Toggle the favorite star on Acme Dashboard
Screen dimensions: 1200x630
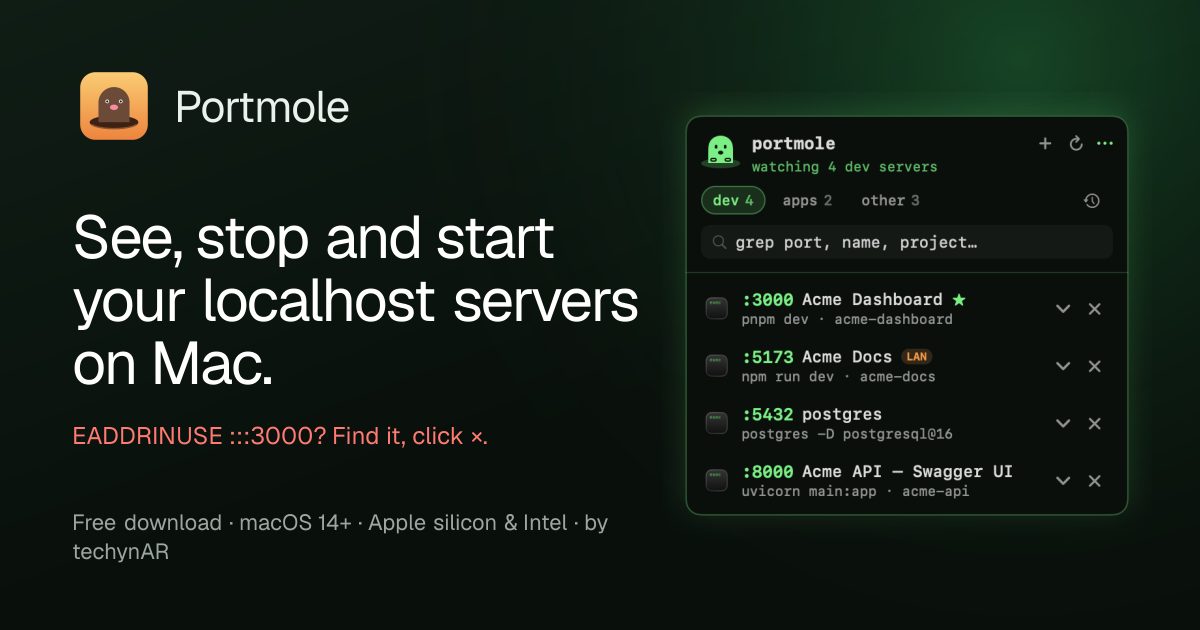coord(959,299)
